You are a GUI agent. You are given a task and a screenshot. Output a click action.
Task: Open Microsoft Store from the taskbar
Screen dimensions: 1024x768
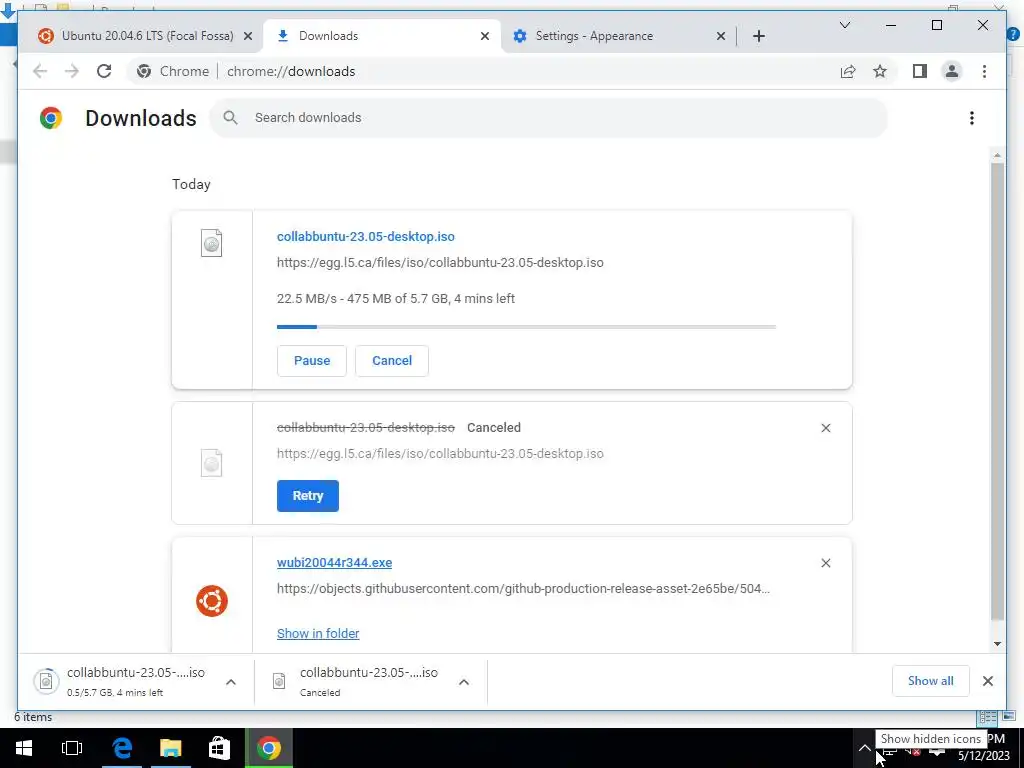pos(219,748)
